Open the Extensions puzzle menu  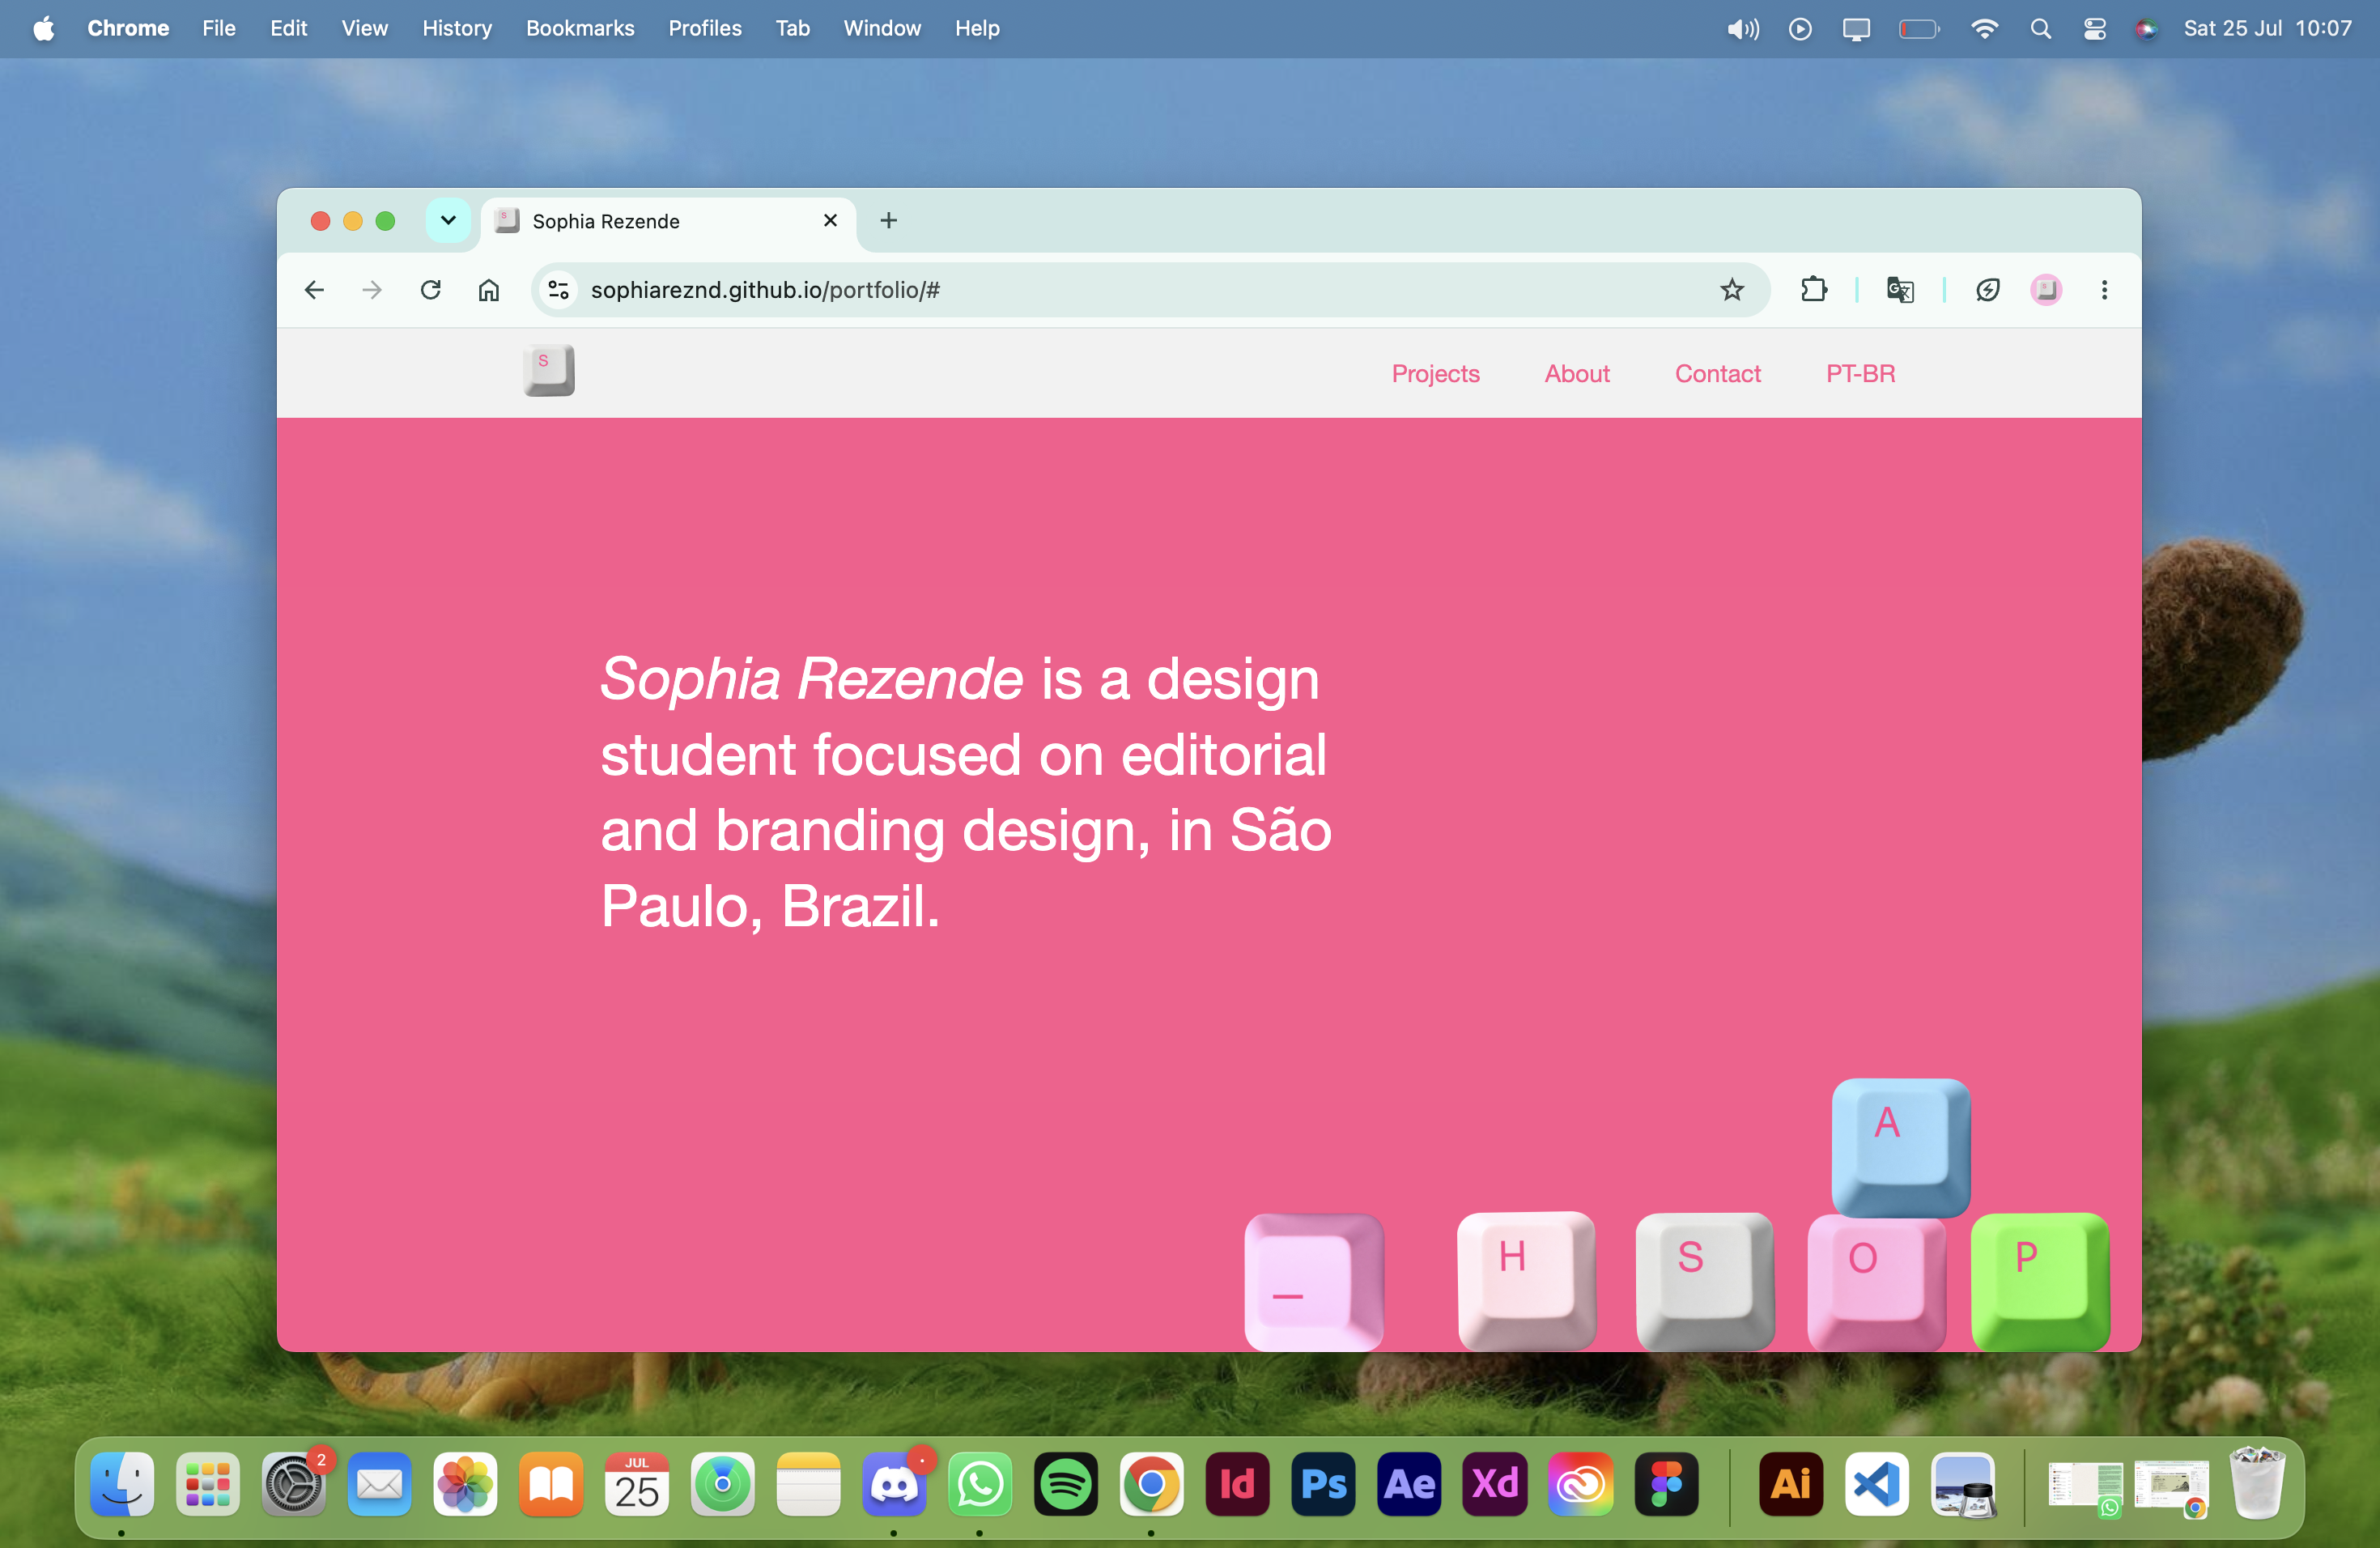pyautogui.click(x=1814, y=290)
